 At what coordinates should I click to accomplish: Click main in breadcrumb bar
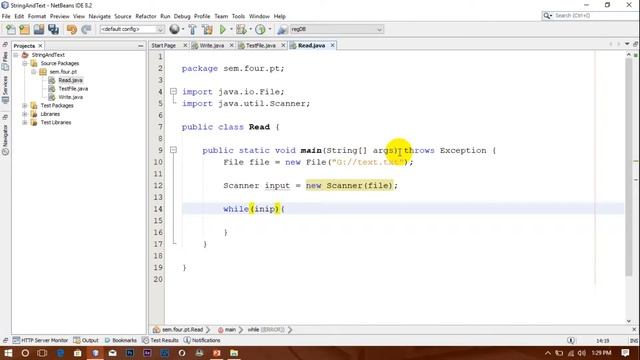(x=230, y=329)
